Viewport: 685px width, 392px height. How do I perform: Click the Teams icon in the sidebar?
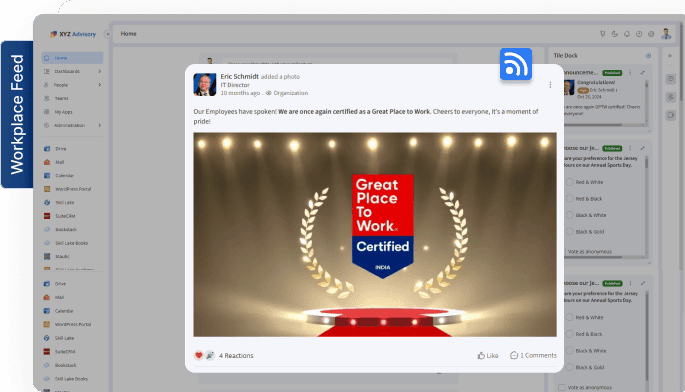47,98
